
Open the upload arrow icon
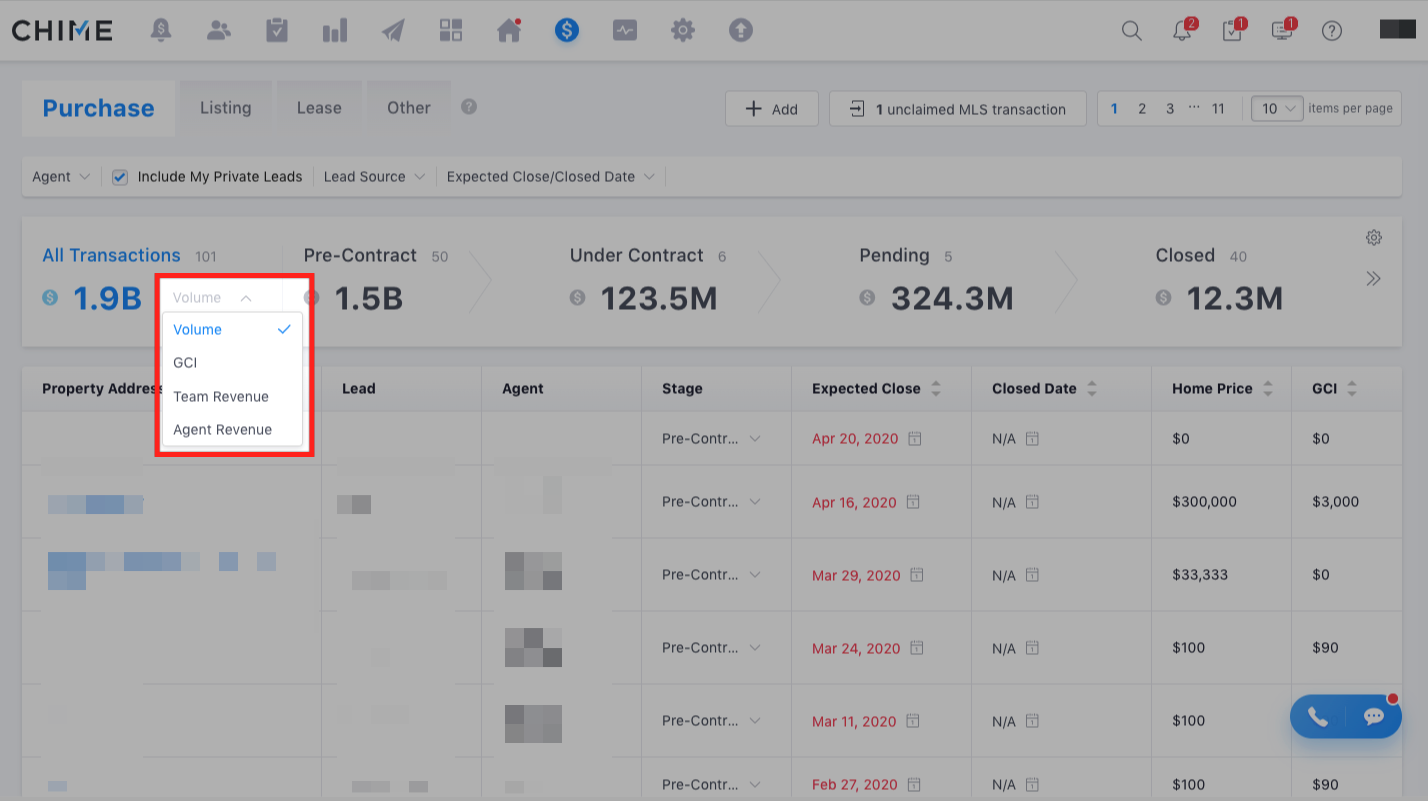point(740,30)
